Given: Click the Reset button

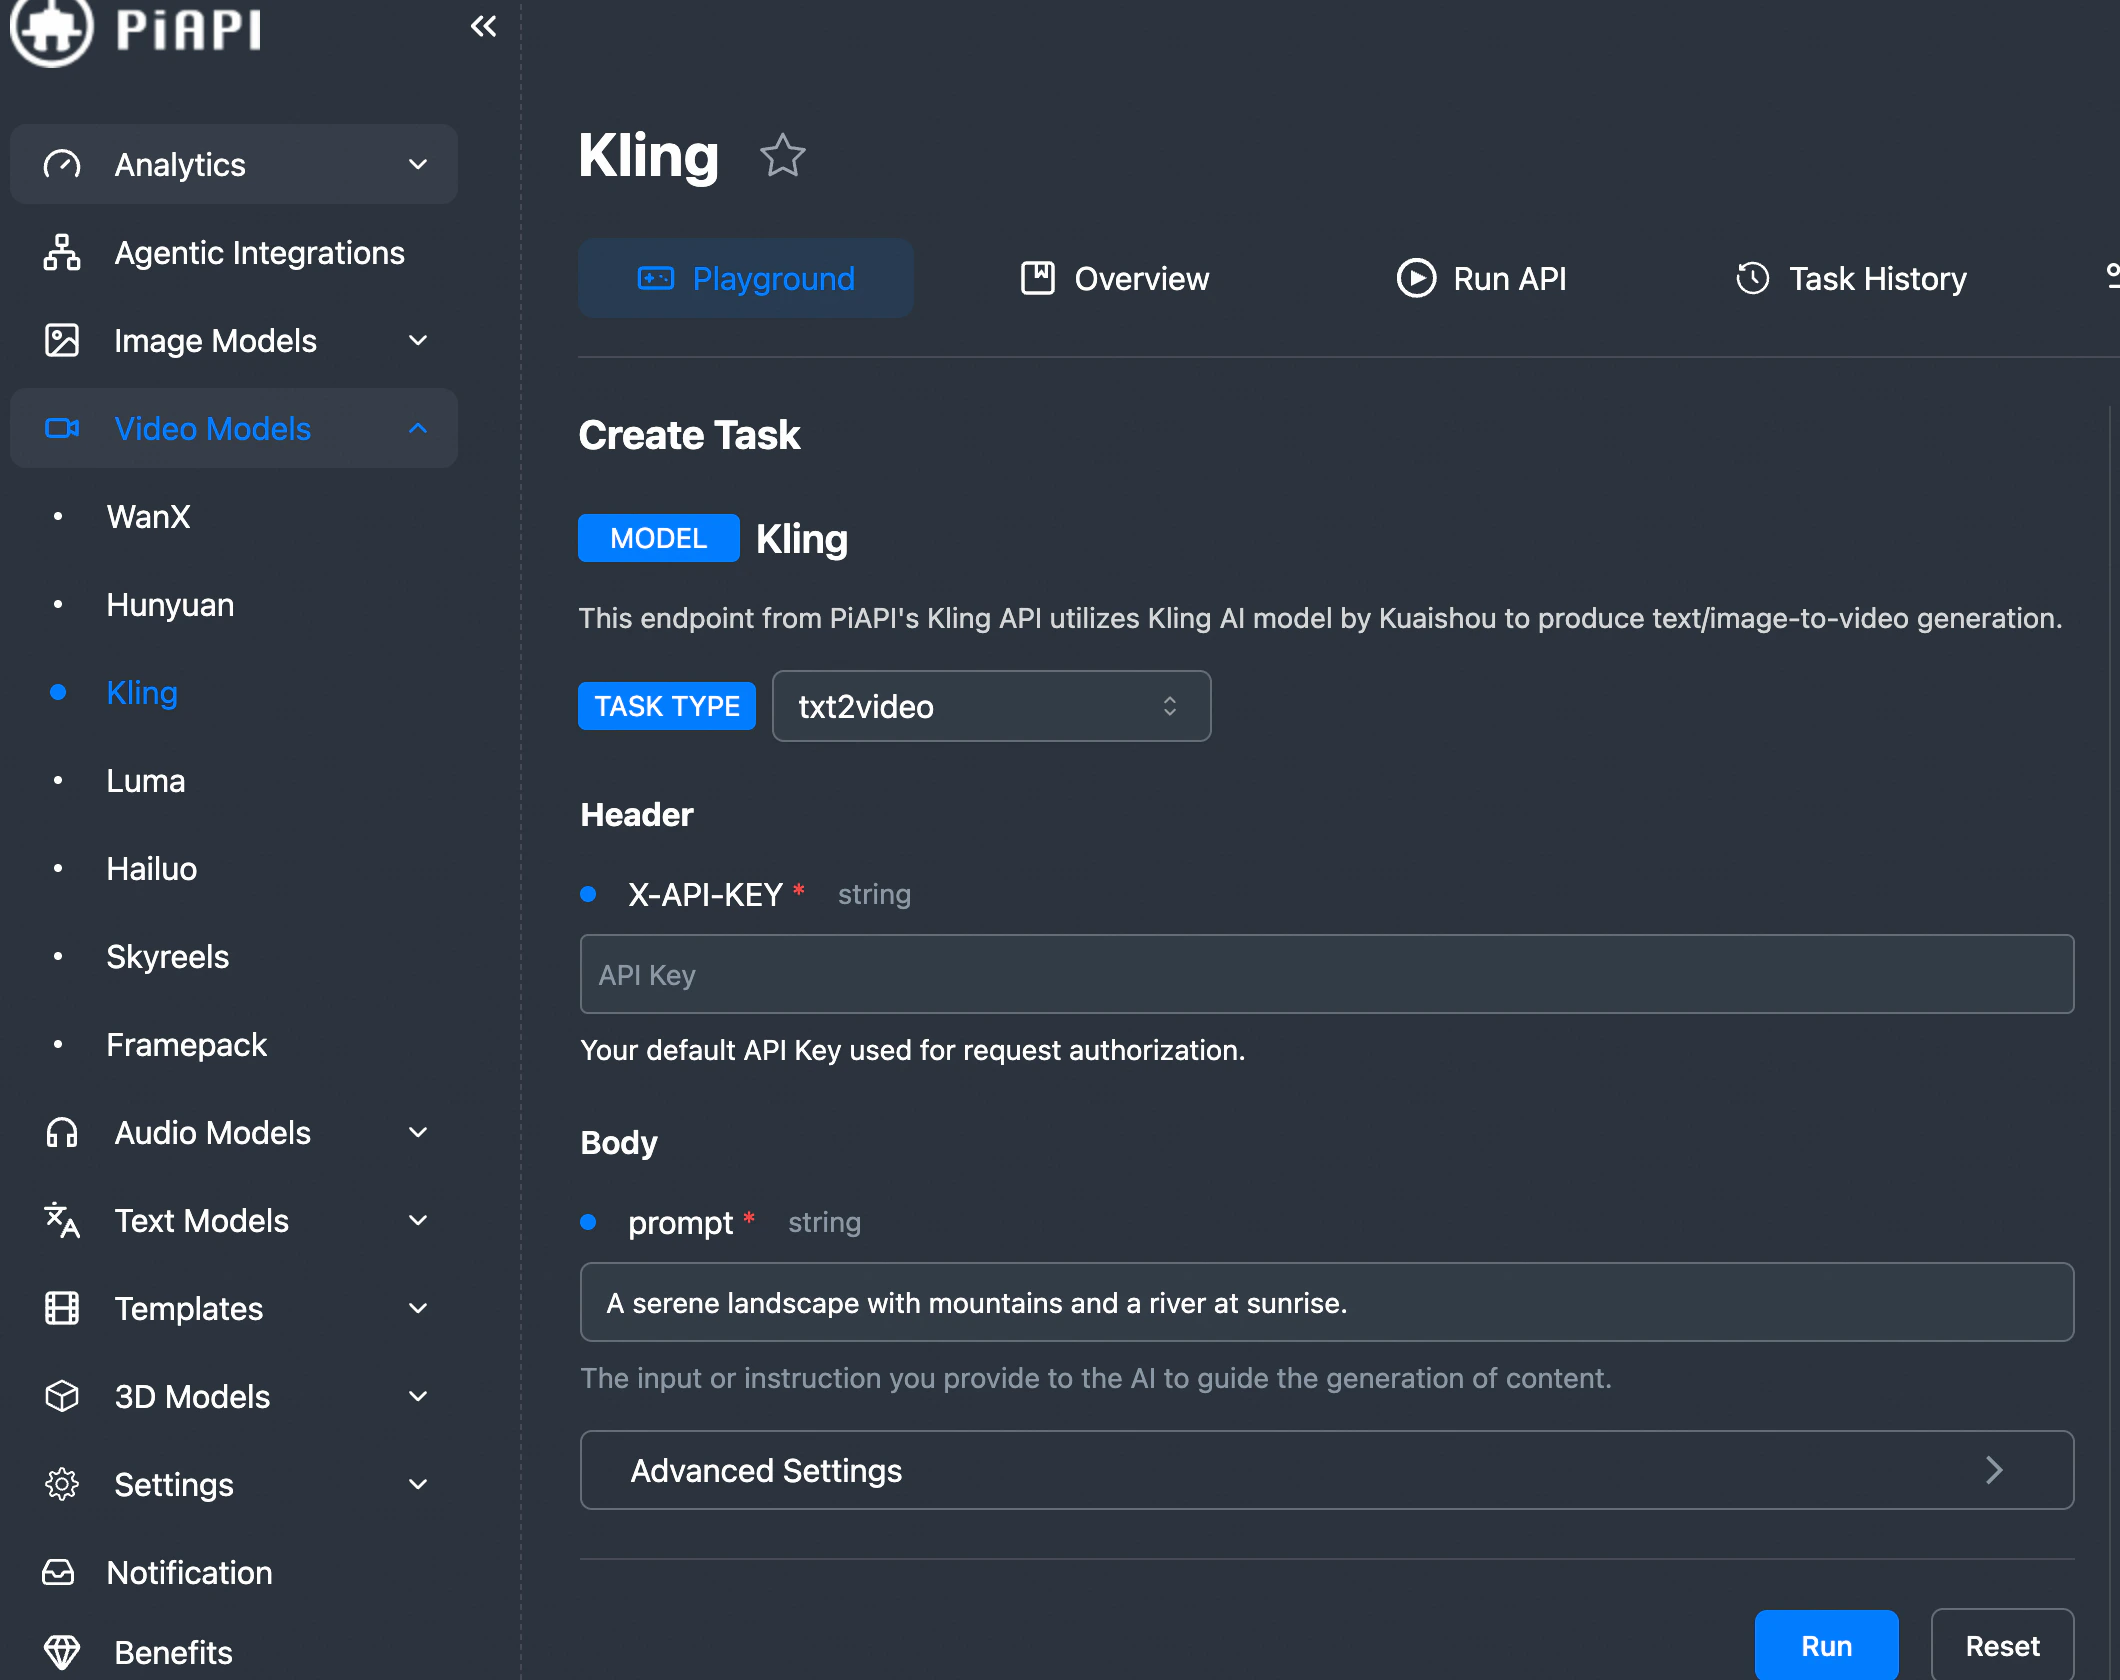Looking at the screenshot, I should [x=2002, y=1645].
